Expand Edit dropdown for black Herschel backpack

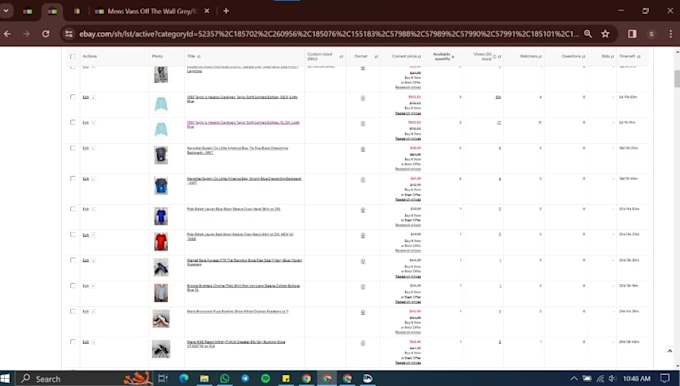coord(93,149)
